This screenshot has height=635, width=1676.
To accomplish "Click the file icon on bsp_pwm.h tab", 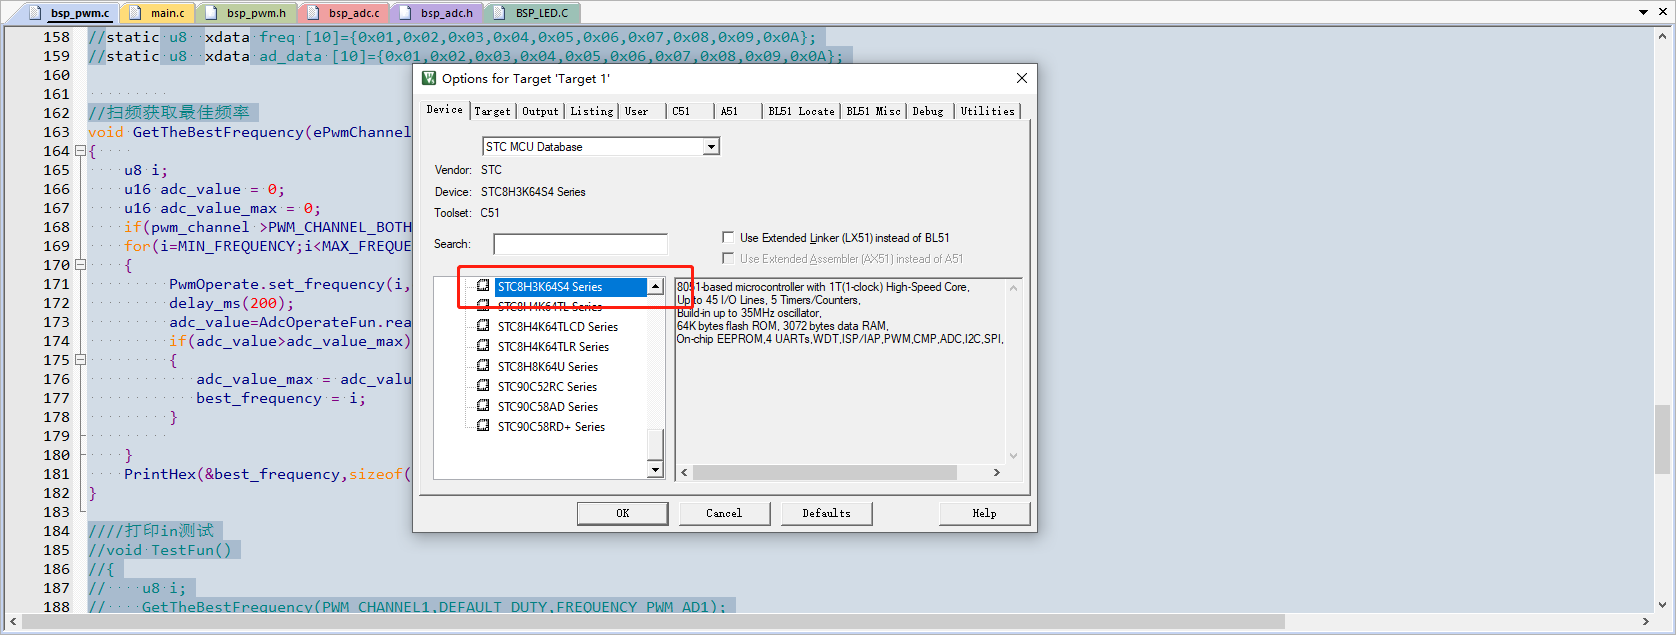I will click(x=212, y=13).
